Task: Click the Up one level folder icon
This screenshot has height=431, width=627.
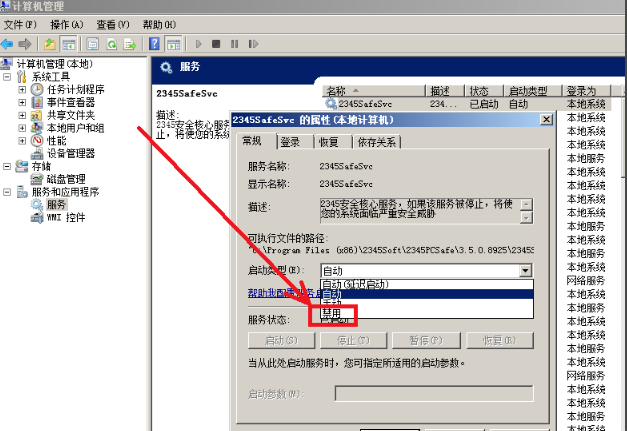Action: (50, 44)
